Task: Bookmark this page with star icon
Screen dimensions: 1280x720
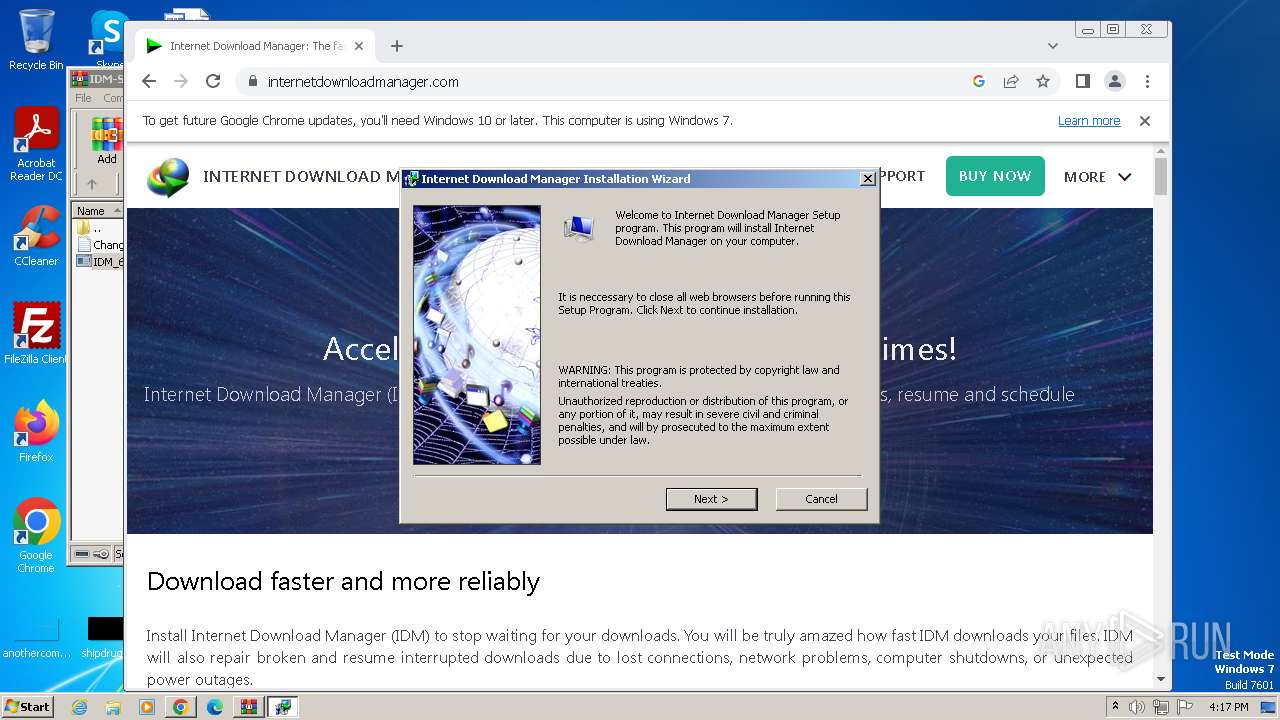Action: [x=1043, y=82]
